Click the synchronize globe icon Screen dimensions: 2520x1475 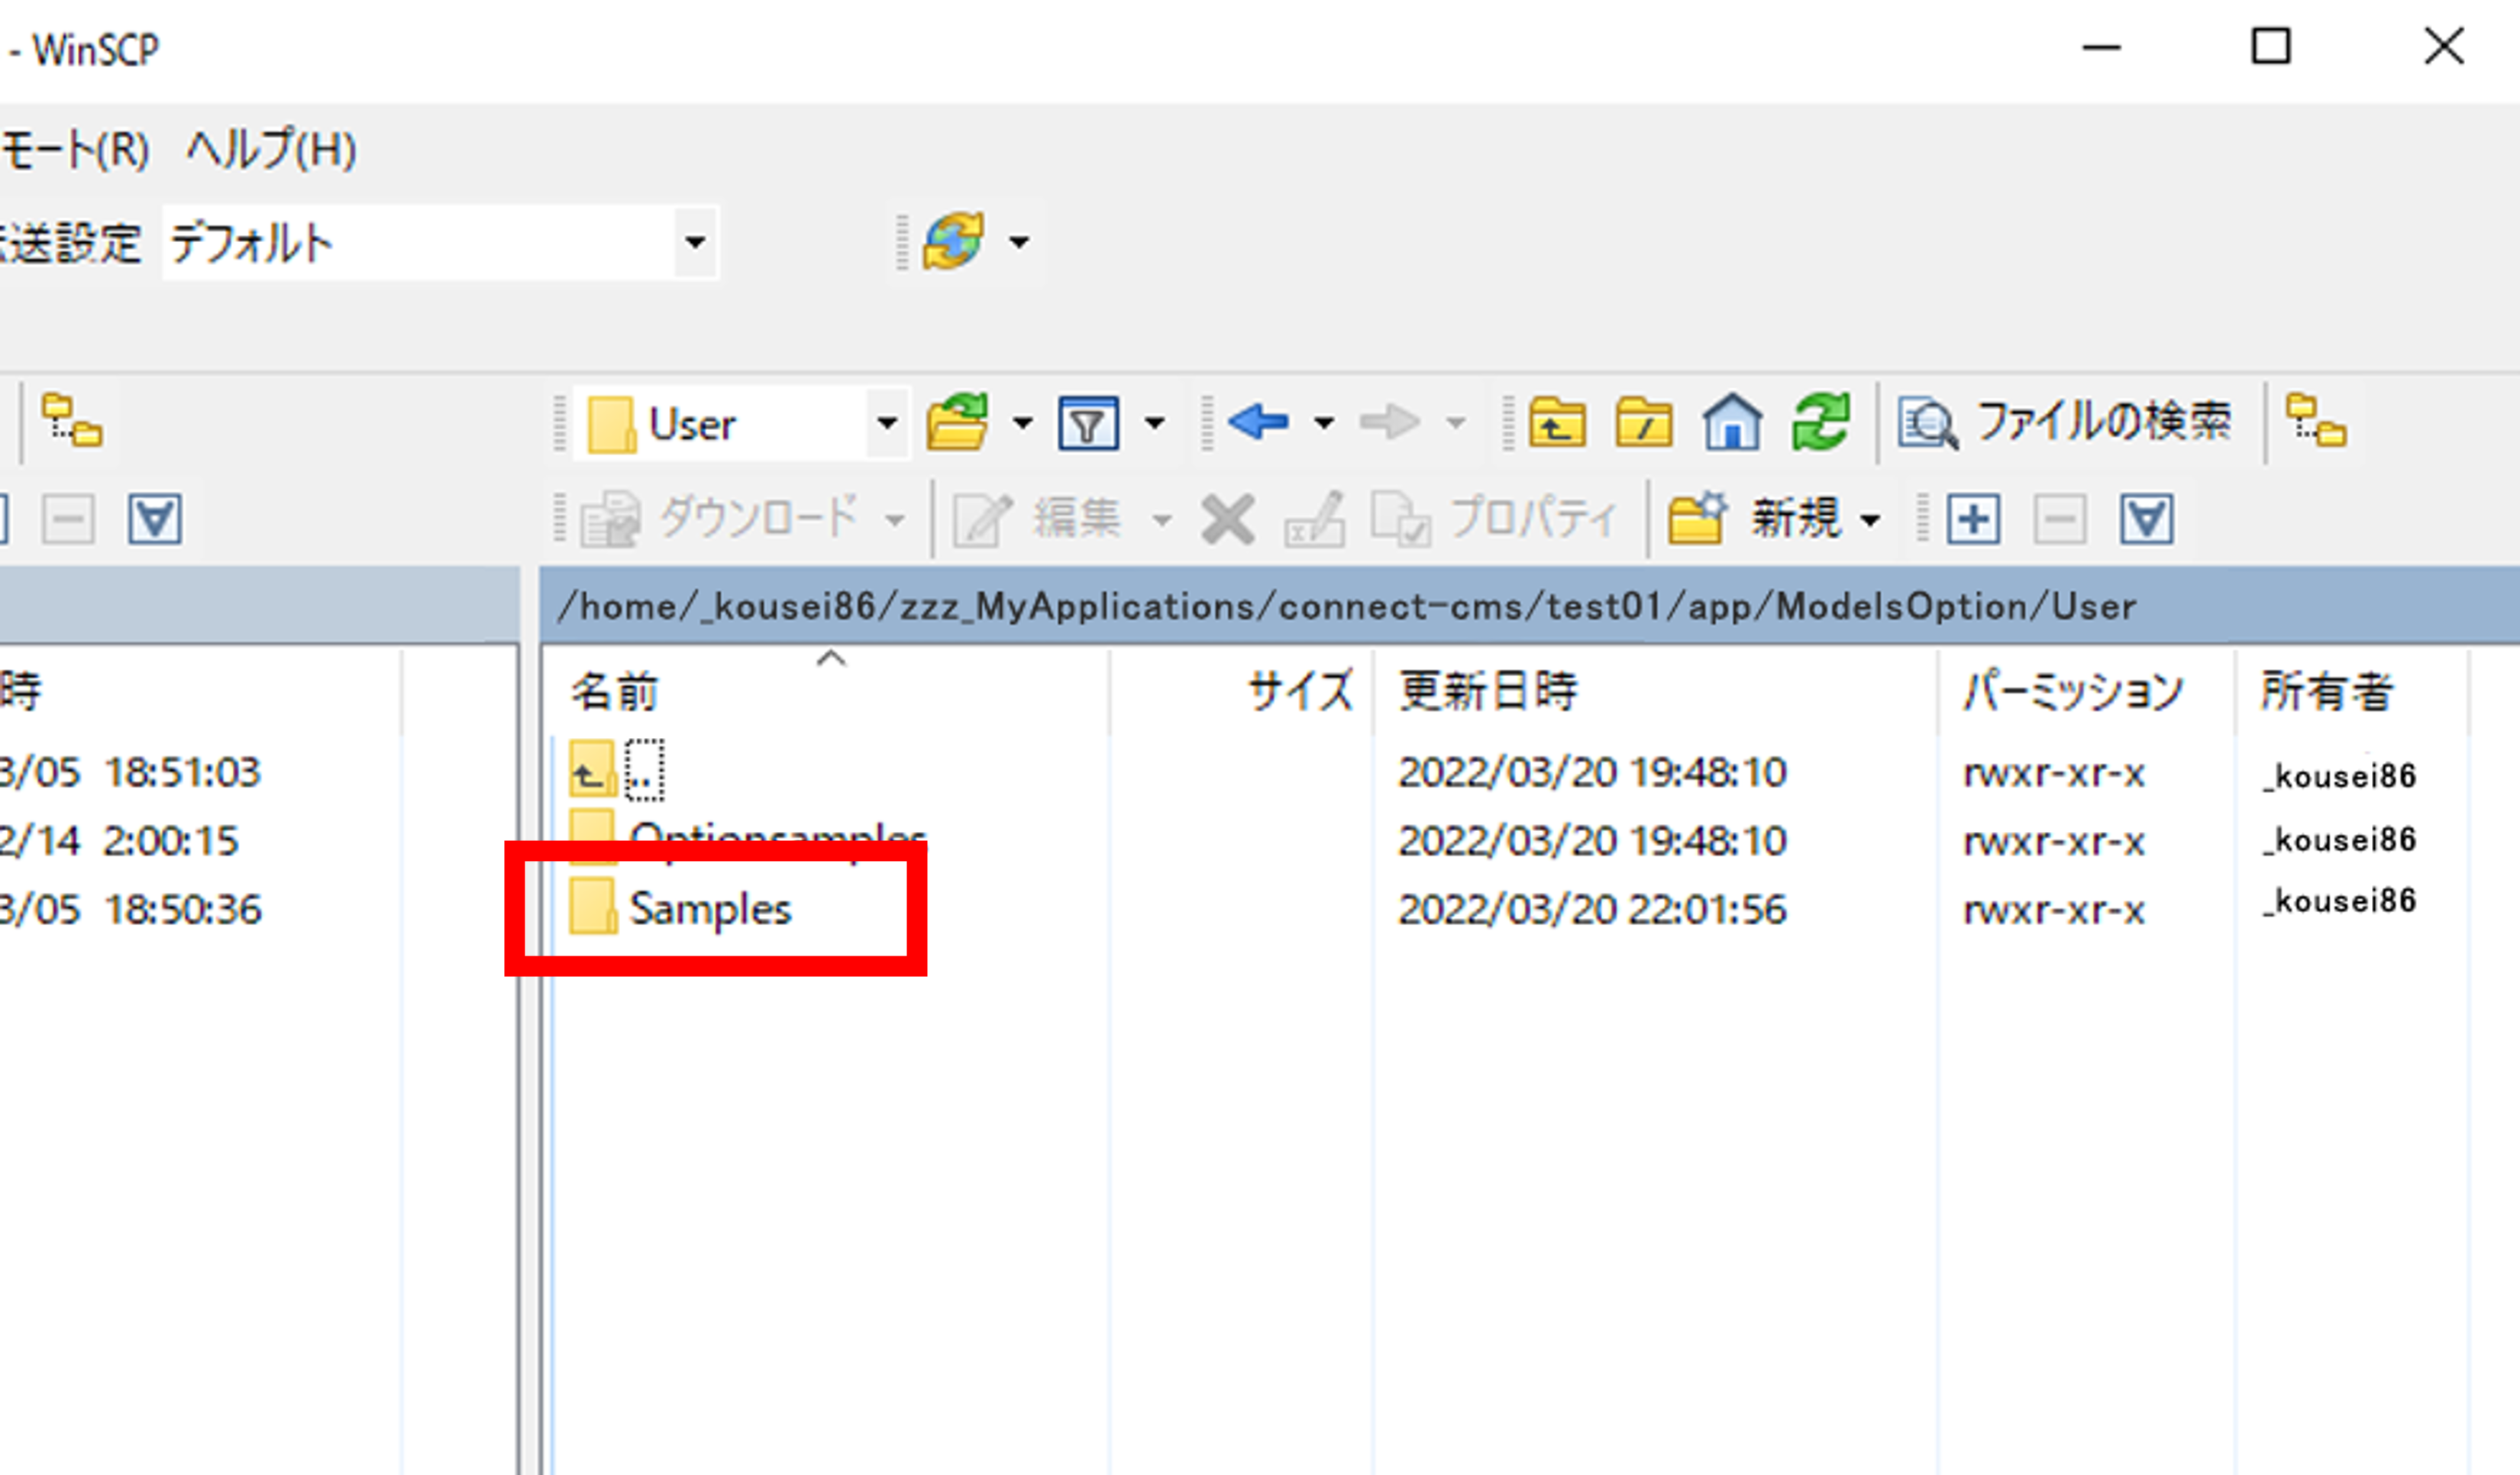pyautogui.click(x=953, y=241)
